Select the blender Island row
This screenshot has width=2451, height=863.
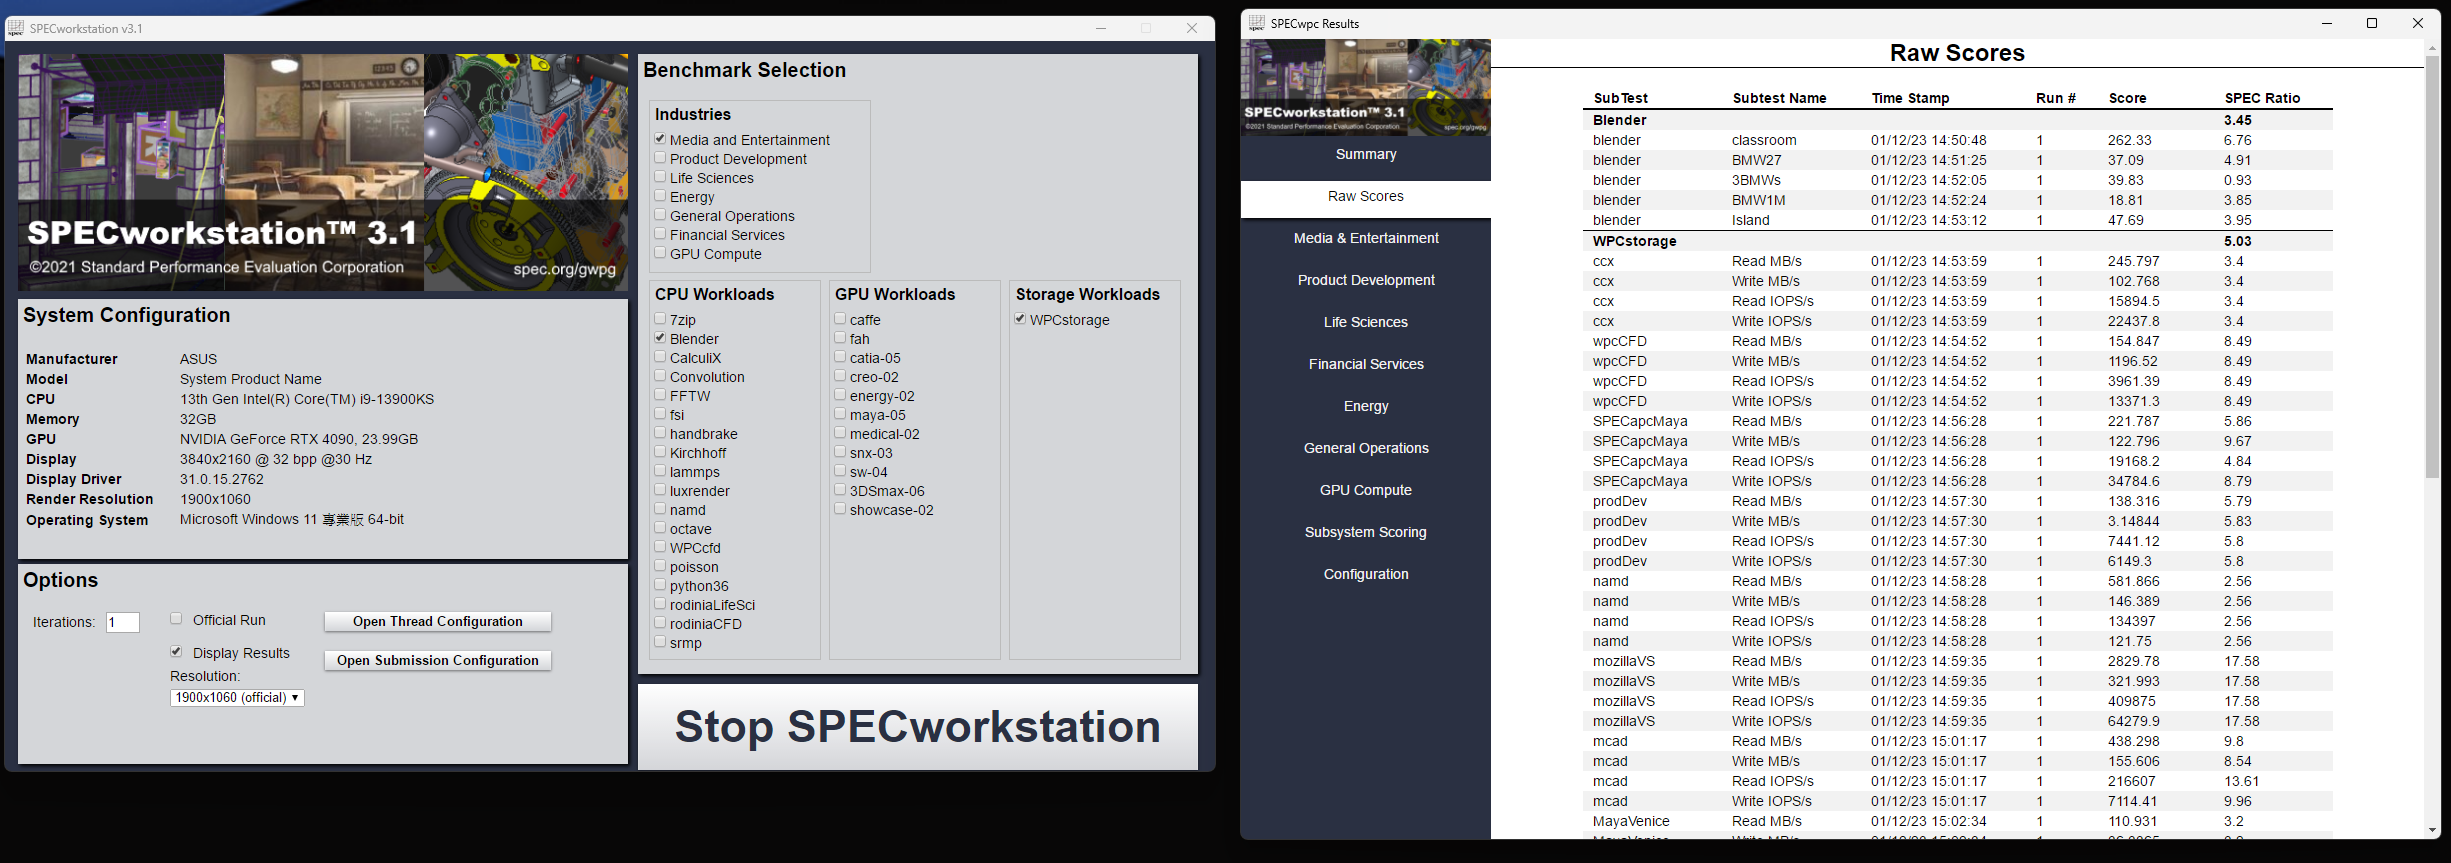(1958, 221)
